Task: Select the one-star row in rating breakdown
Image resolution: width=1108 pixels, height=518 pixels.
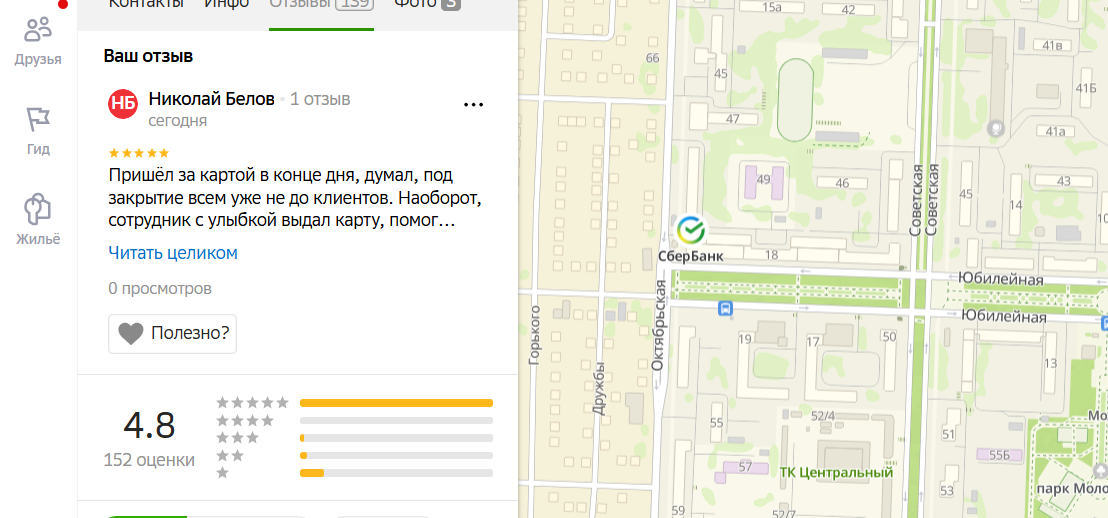Action: (354, 473)
